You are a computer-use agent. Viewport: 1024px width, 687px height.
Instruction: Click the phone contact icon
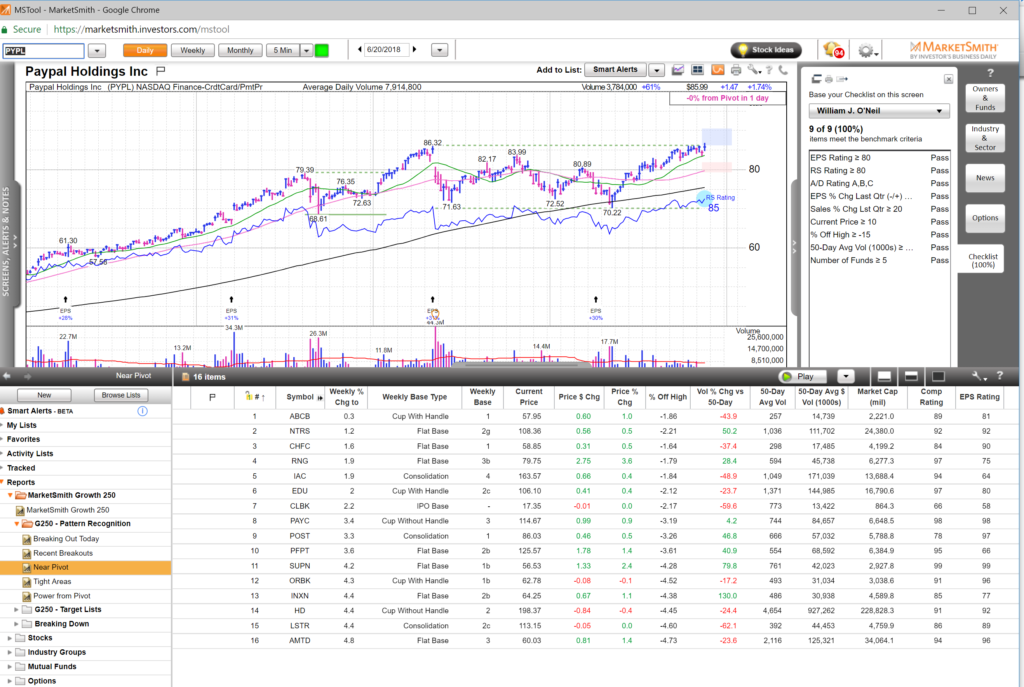(x=782, y=70)
